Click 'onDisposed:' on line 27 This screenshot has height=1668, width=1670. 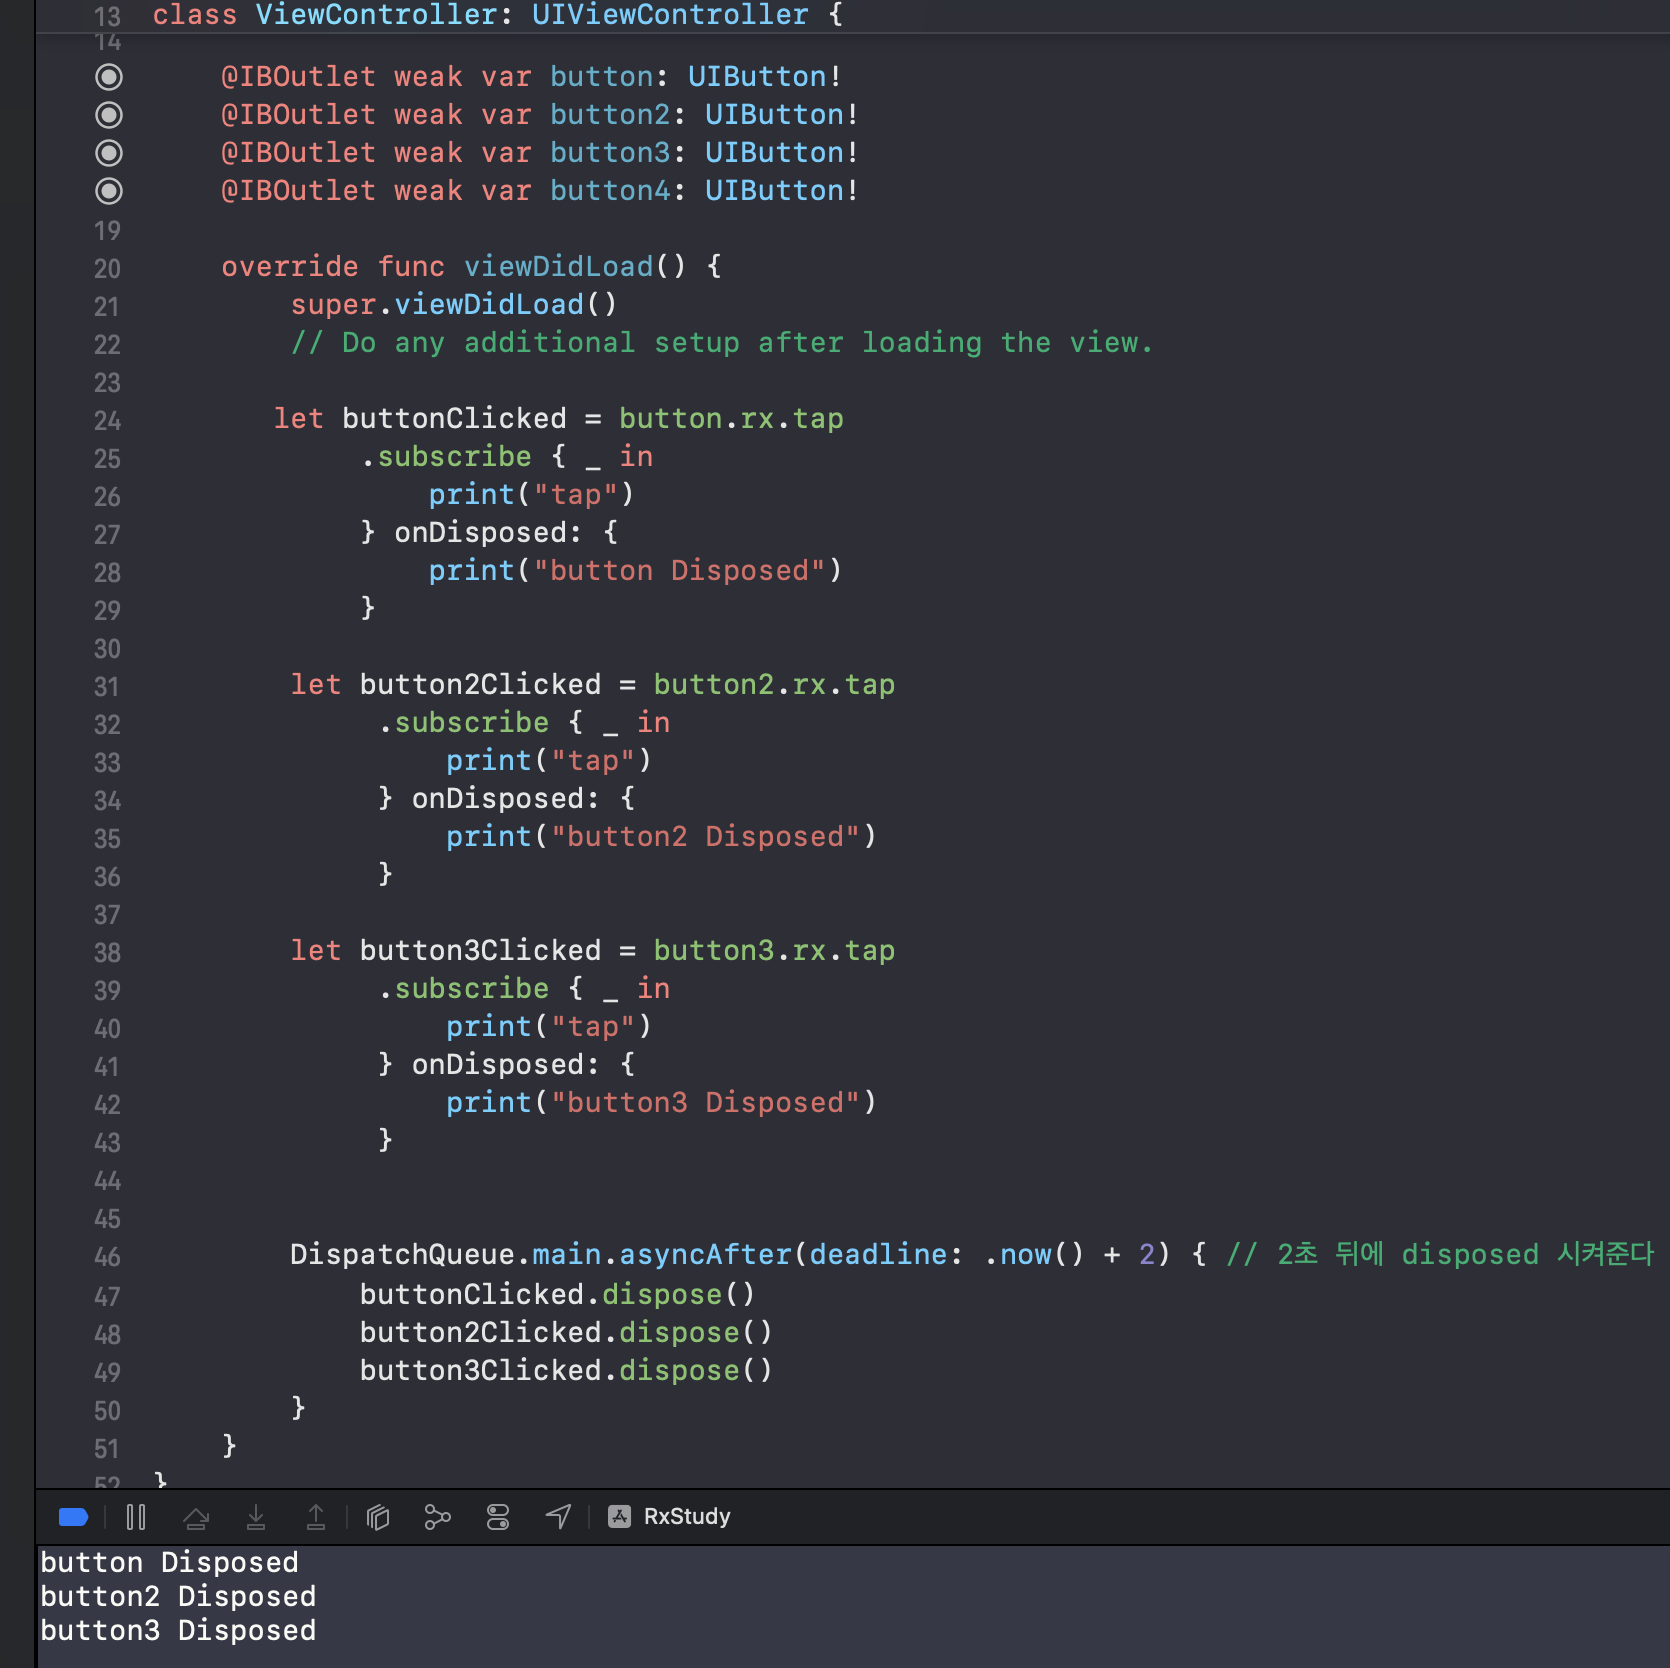(x=488, y=533)
